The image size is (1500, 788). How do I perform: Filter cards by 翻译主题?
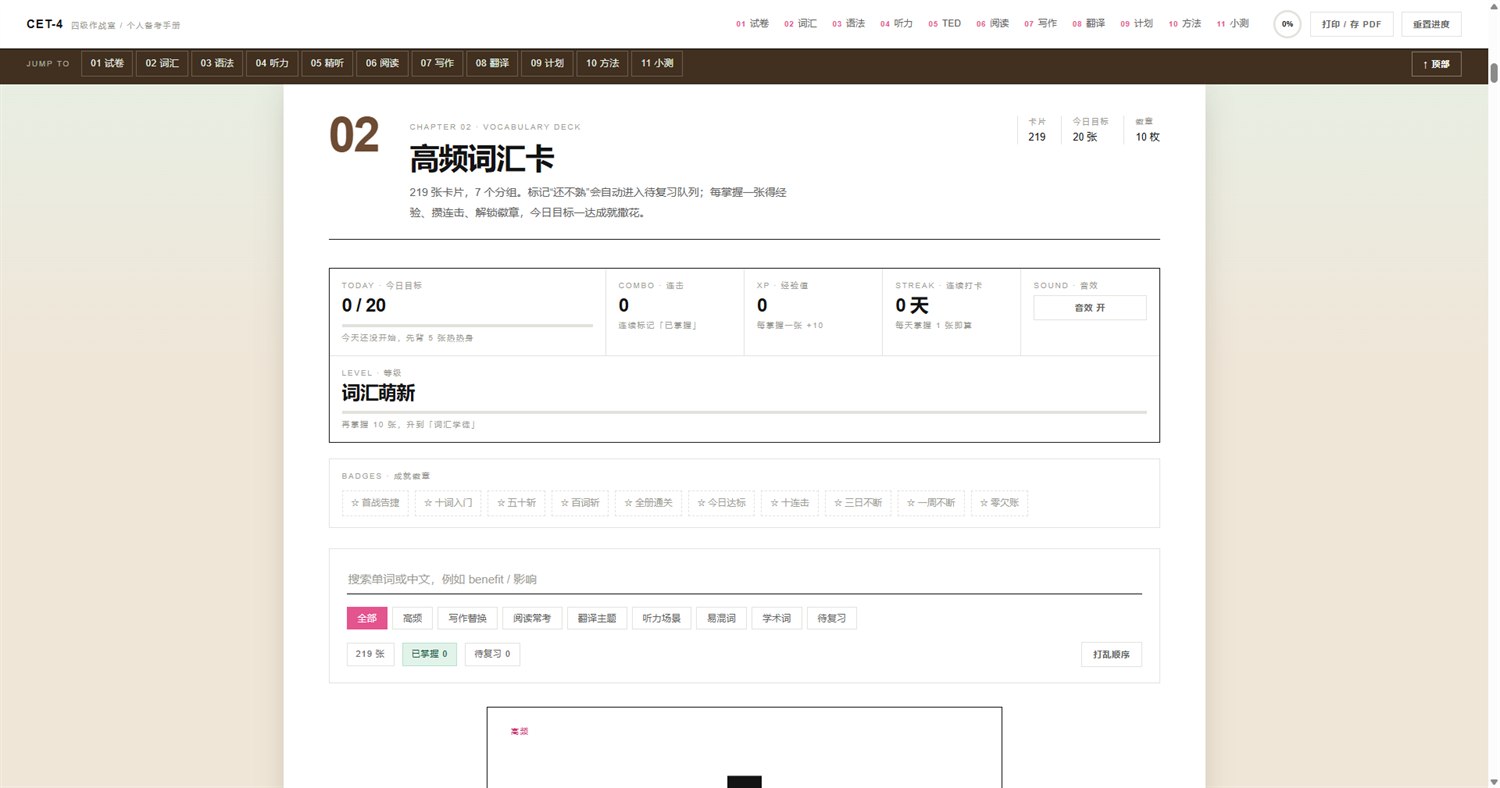pos(598,619)
